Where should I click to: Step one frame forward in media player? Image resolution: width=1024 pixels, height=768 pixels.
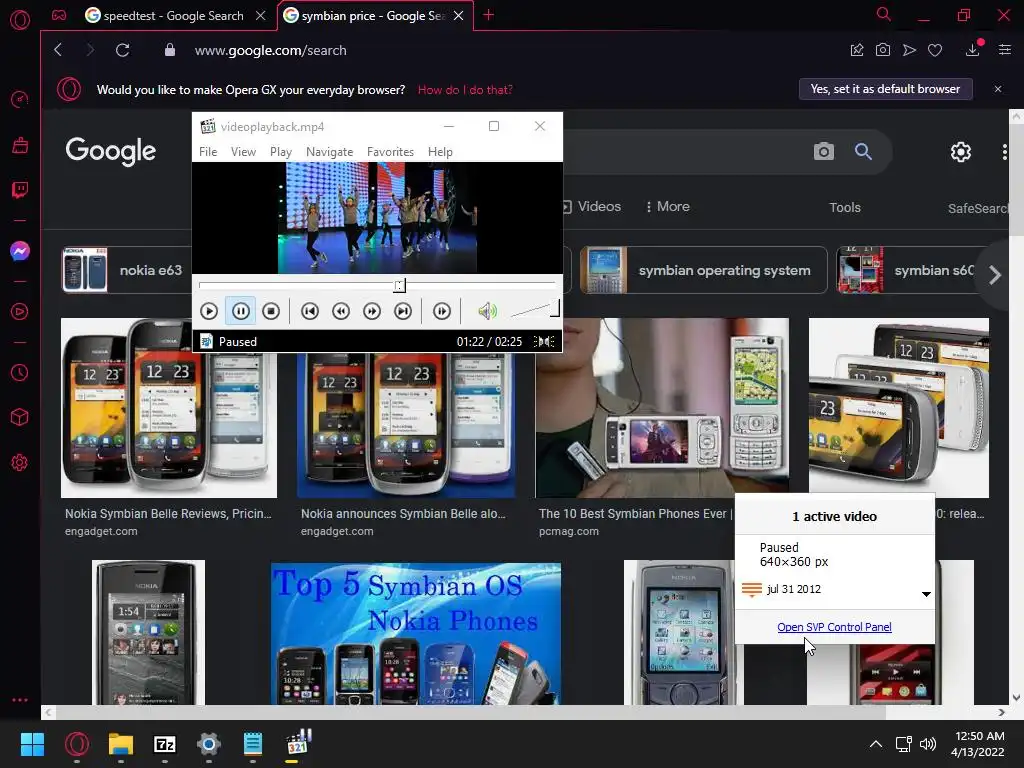click(442, 311)
